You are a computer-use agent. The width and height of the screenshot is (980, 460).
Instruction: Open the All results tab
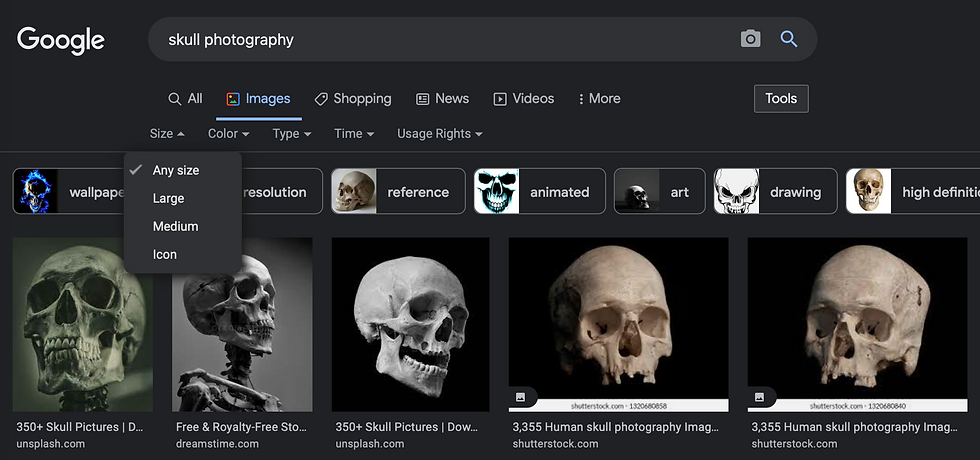tap(186, 99)
